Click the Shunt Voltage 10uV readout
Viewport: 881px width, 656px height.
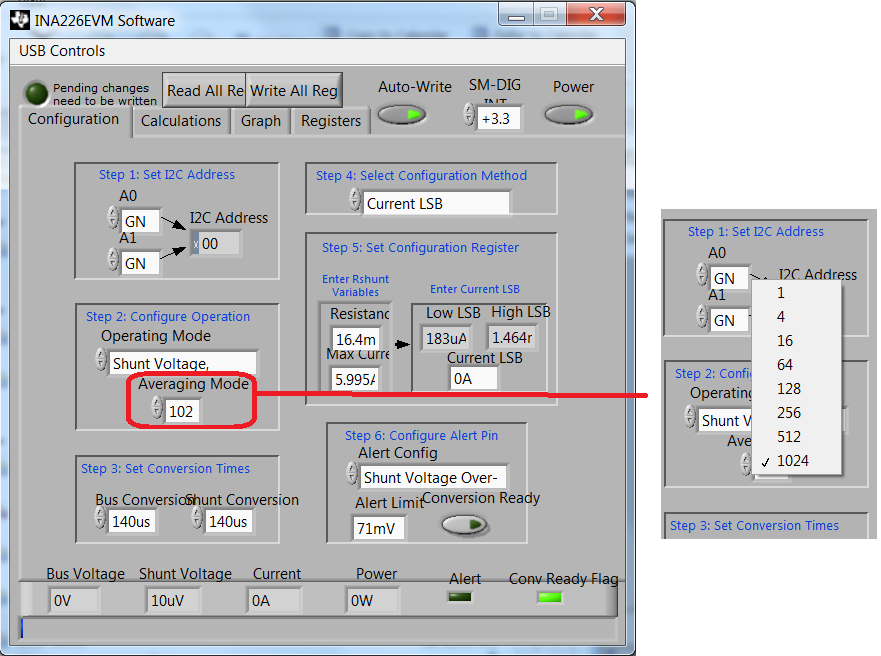click(172, 600)
